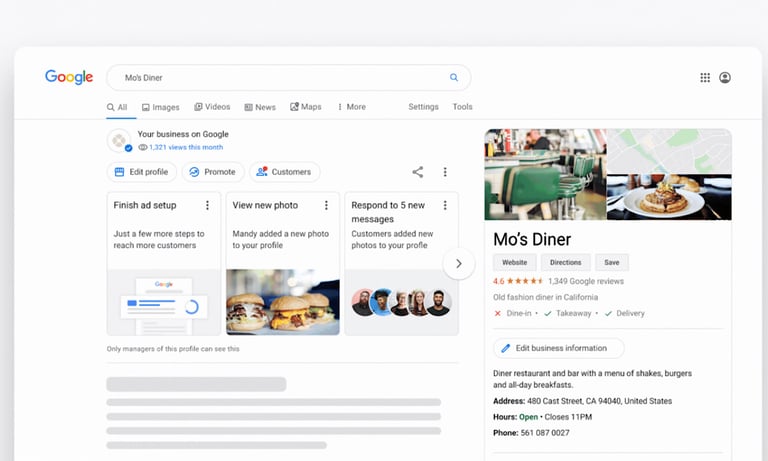The image size is (768, 461).
Task: Click the phone number 561 087 0027
Action: (545, 433)
